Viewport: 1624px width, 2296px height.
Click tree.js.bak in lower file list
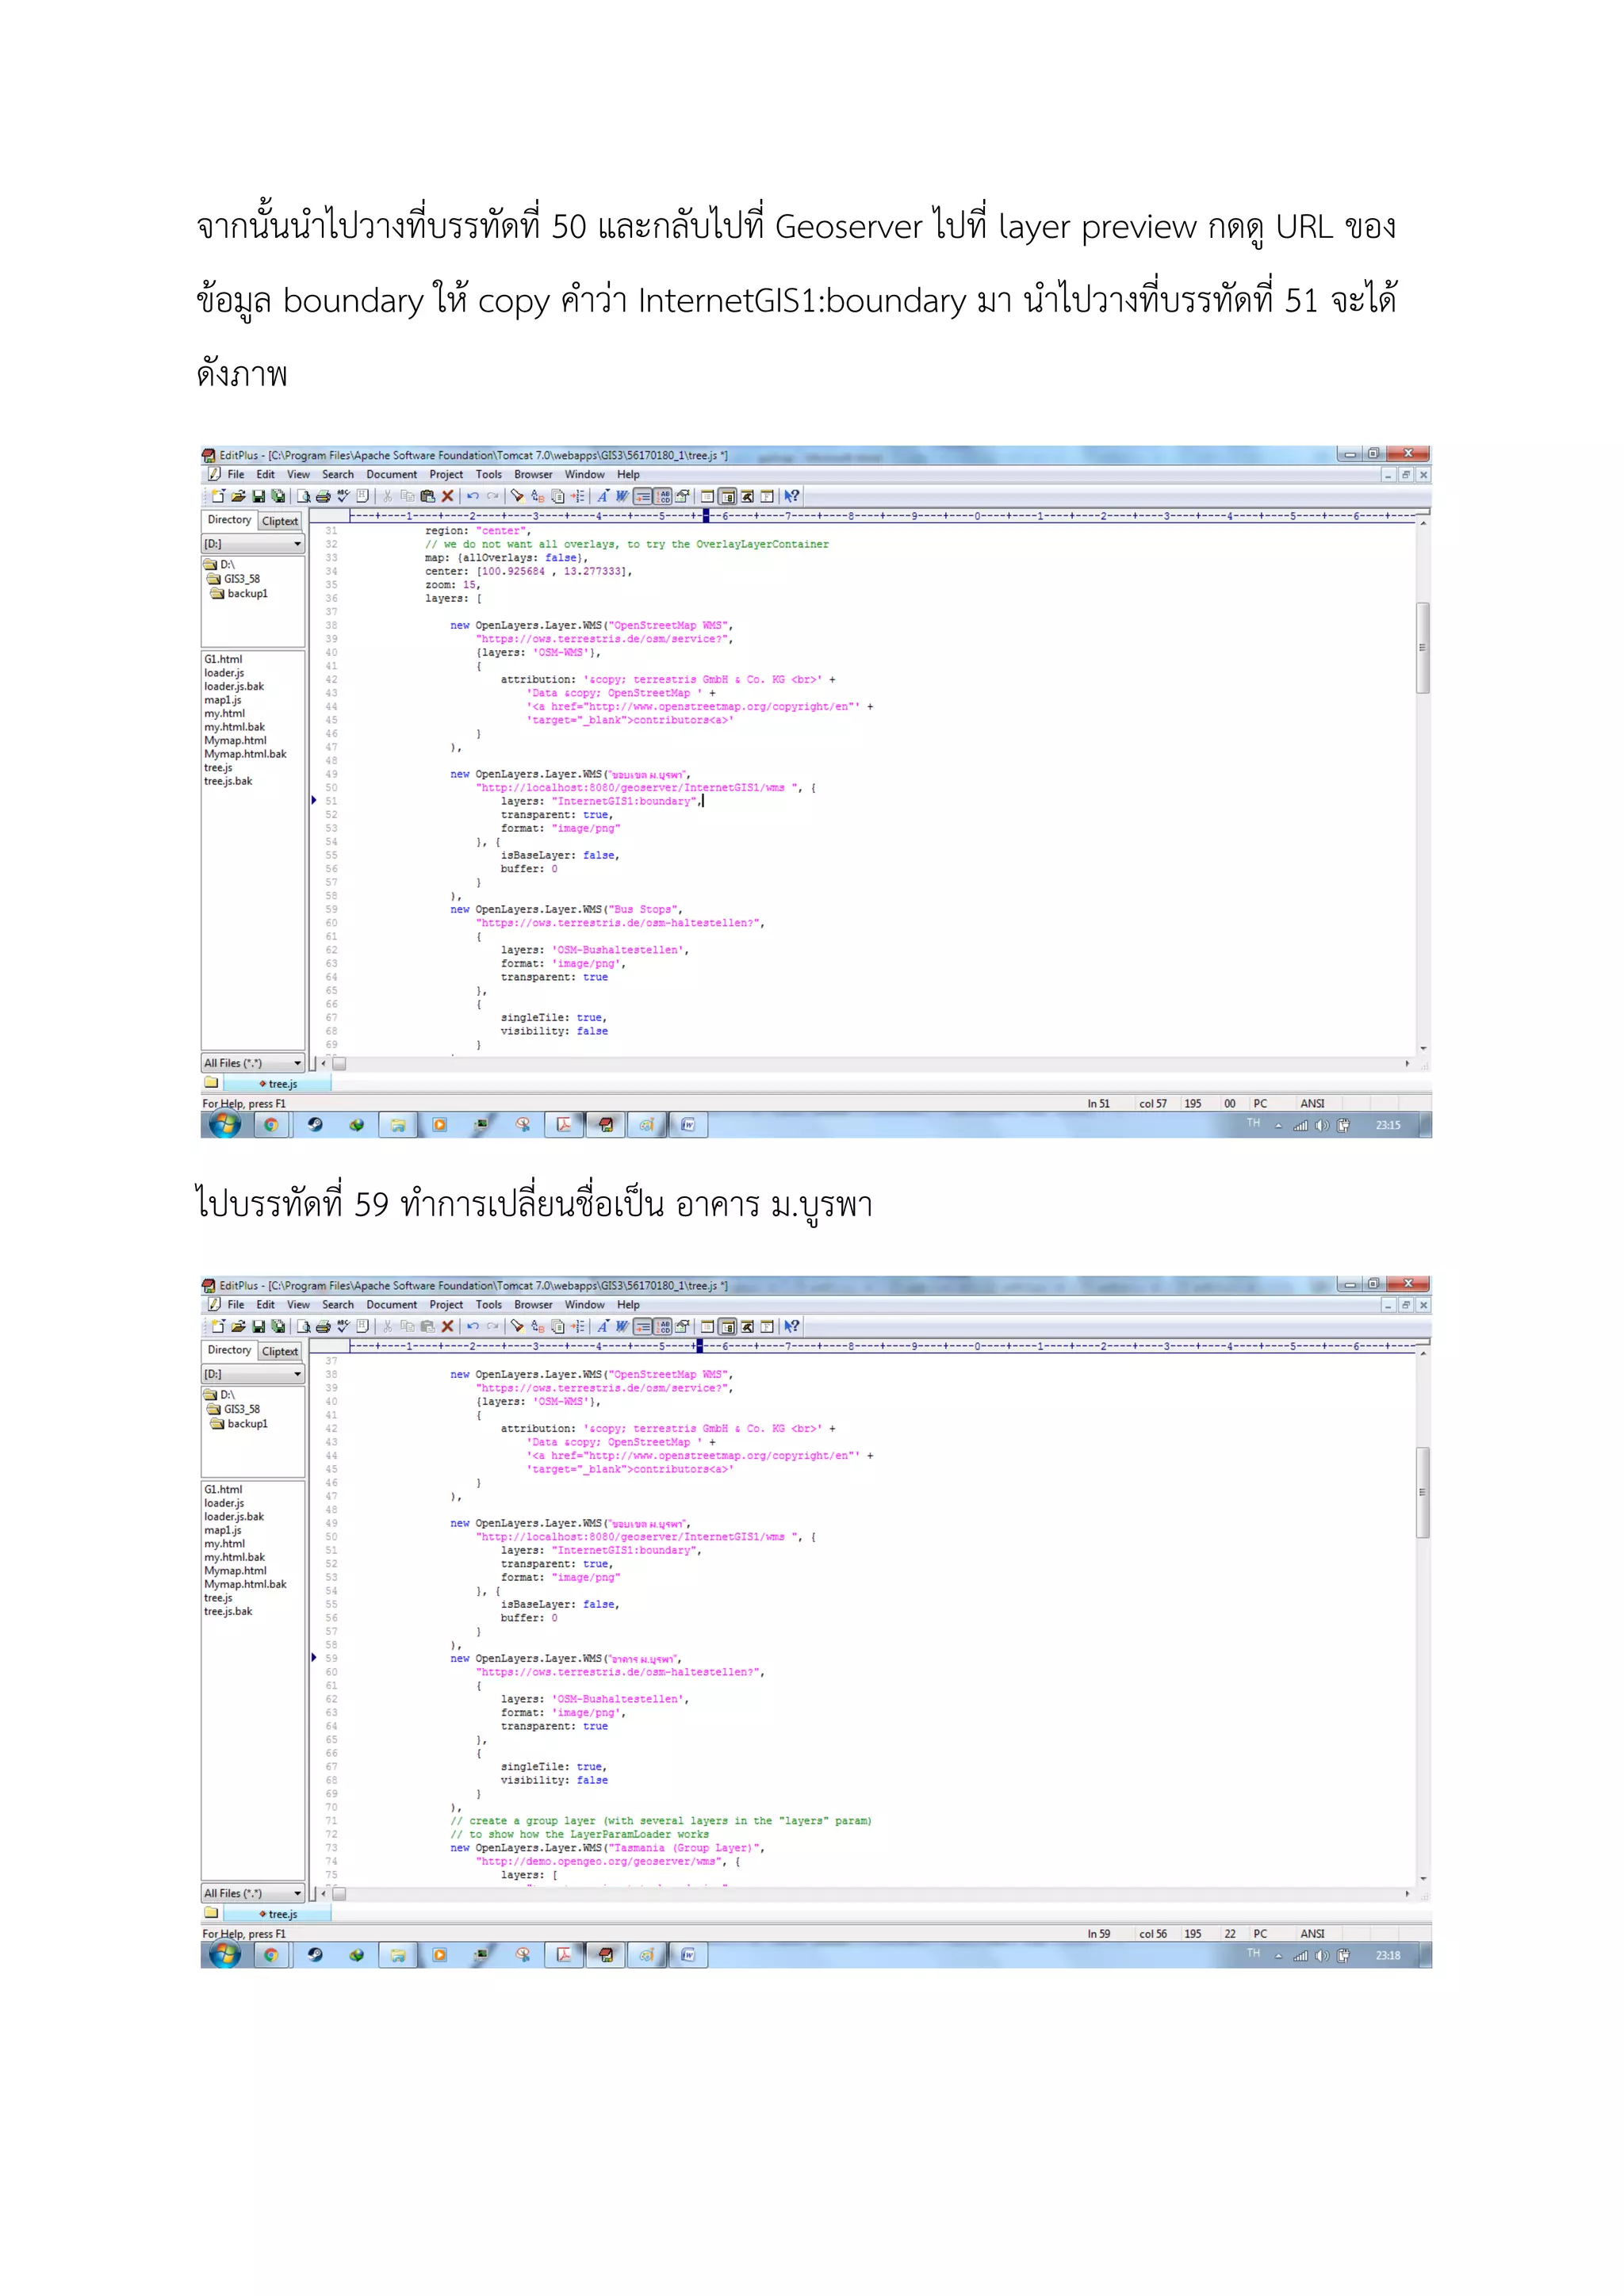click(x=228, y=1611)
